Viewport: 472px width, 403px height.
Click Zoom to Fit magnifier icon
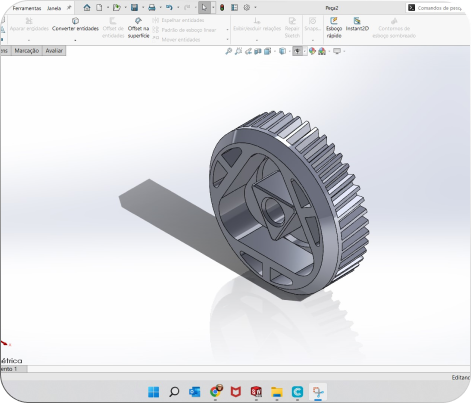(228, 51)
